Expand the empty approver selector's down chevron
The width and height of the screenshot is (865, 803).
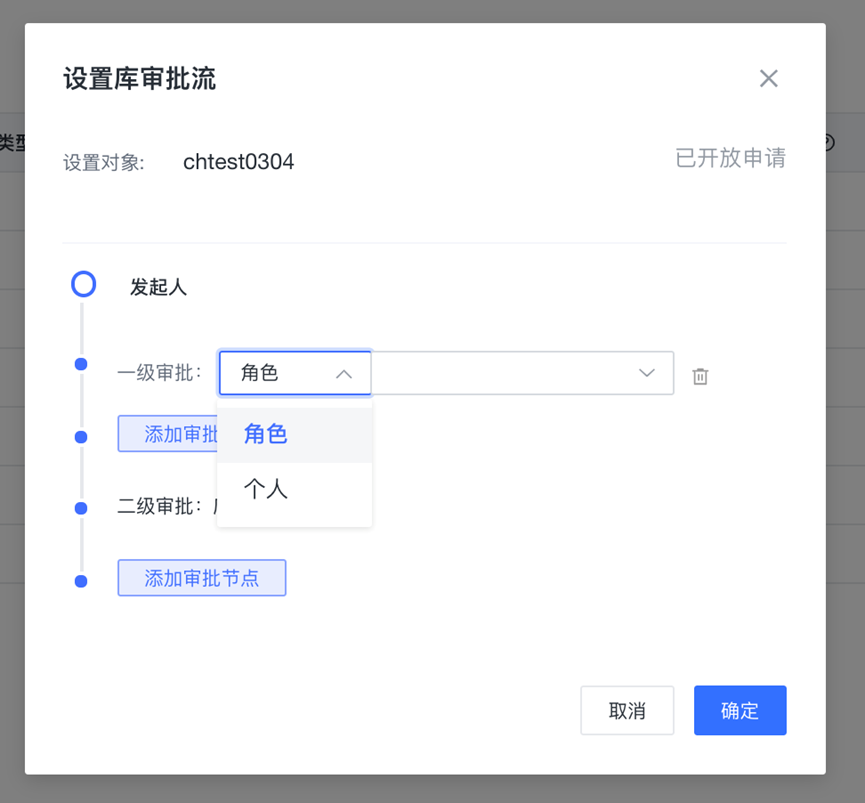pos(647,373)
